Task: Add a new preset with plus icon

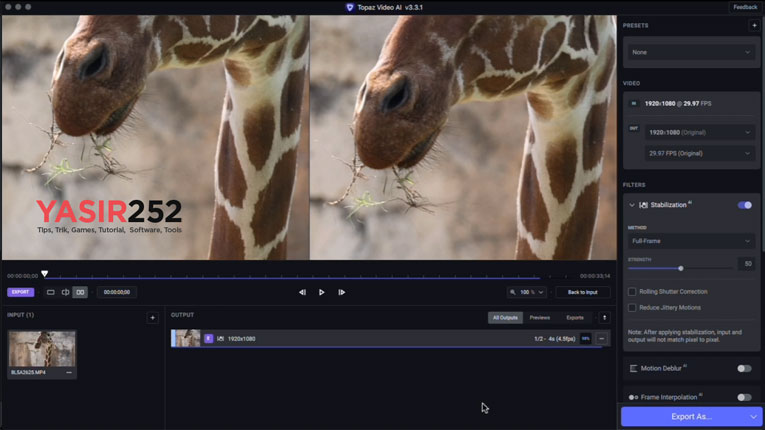Action: 754,25
